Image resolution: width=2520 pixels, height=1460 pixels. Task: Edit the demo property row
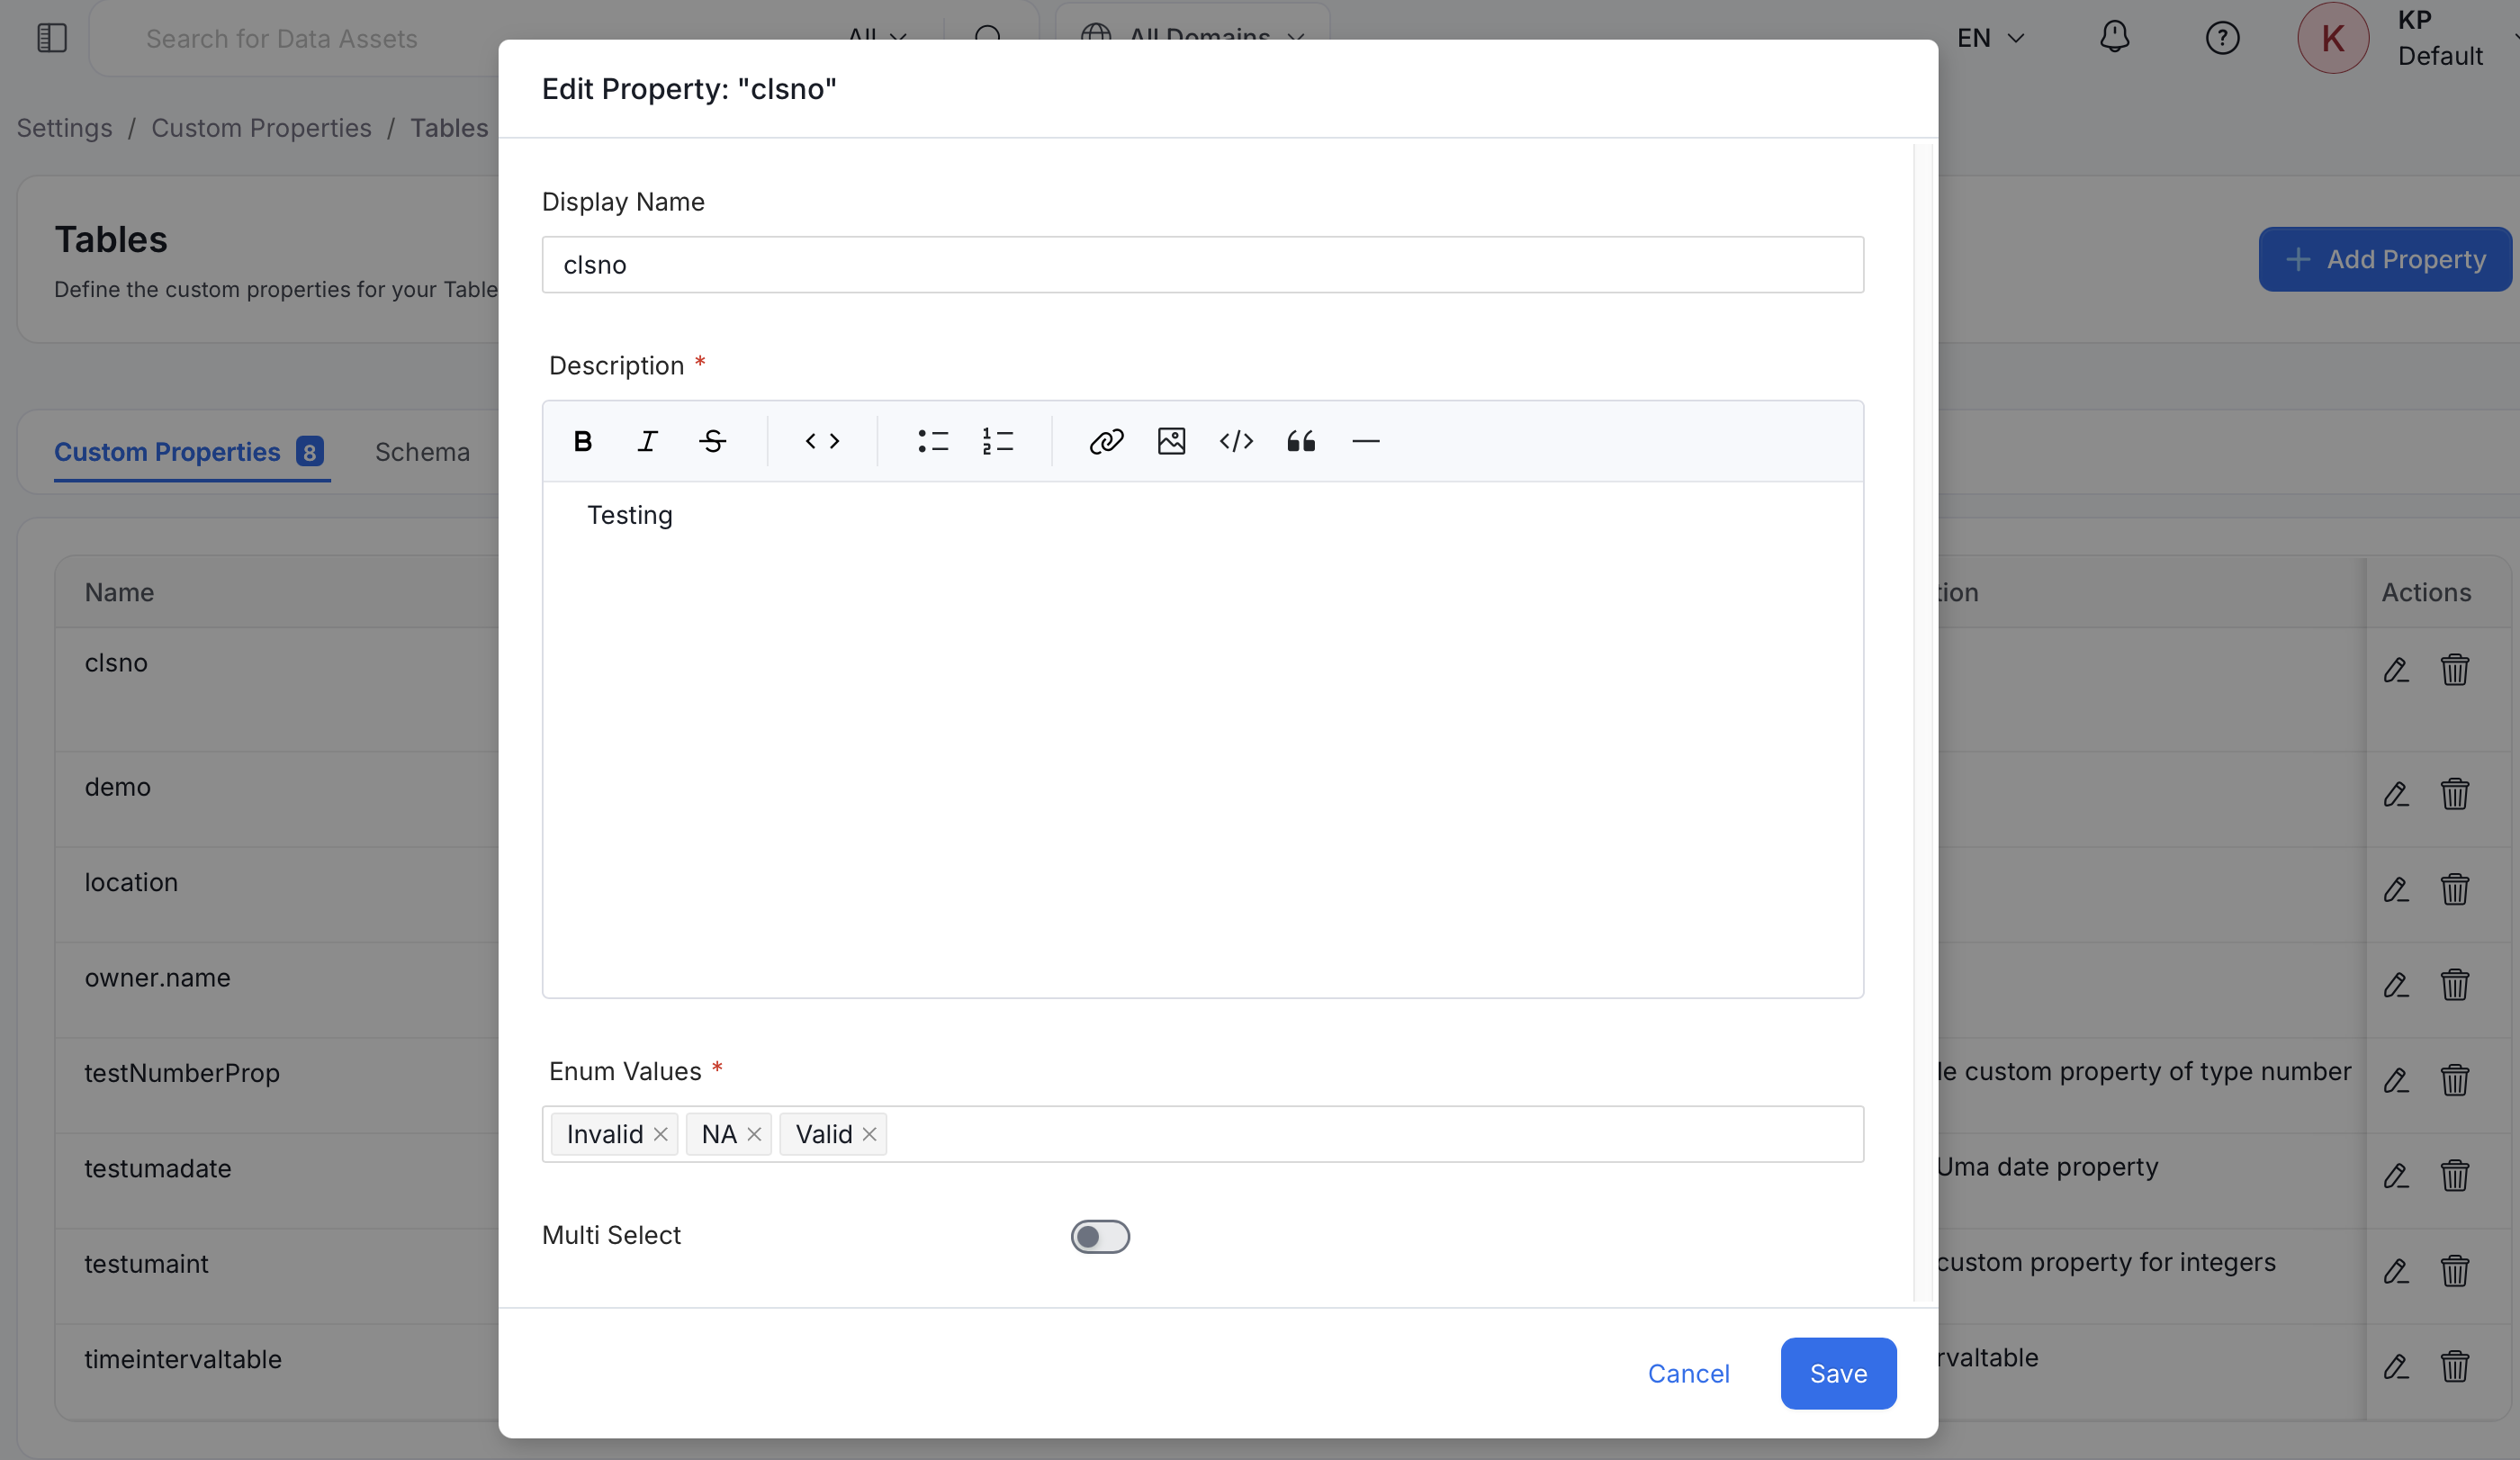tap(2396, 795)
